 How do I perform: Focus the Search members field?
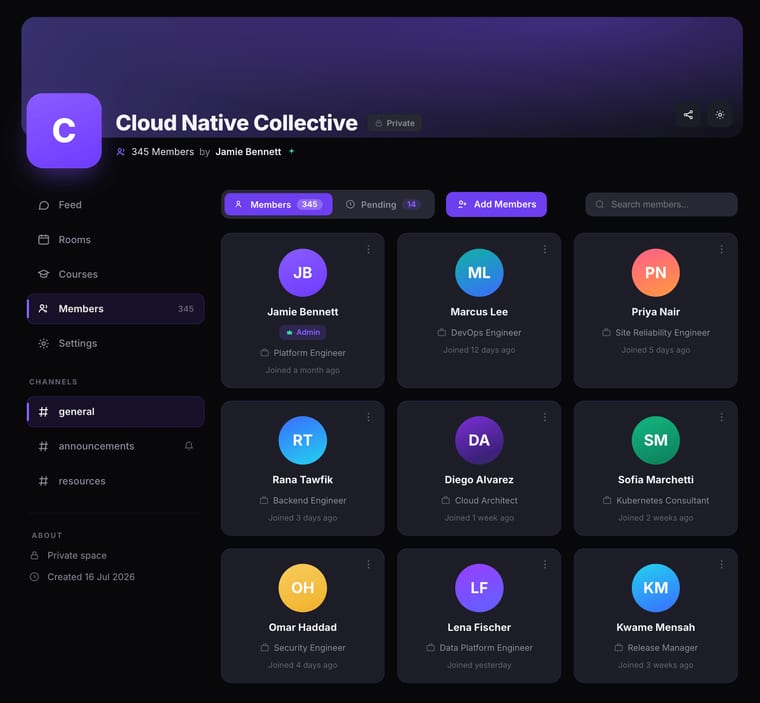pyautogui.click(x=661, y=204)
